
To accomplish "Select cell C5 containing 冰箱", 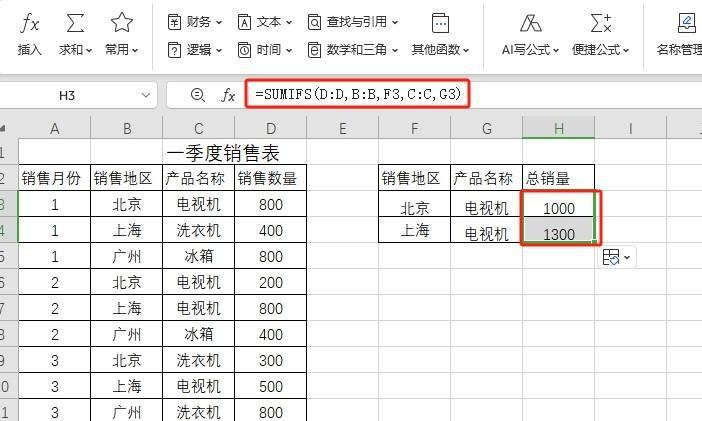I will coord(199,256).
